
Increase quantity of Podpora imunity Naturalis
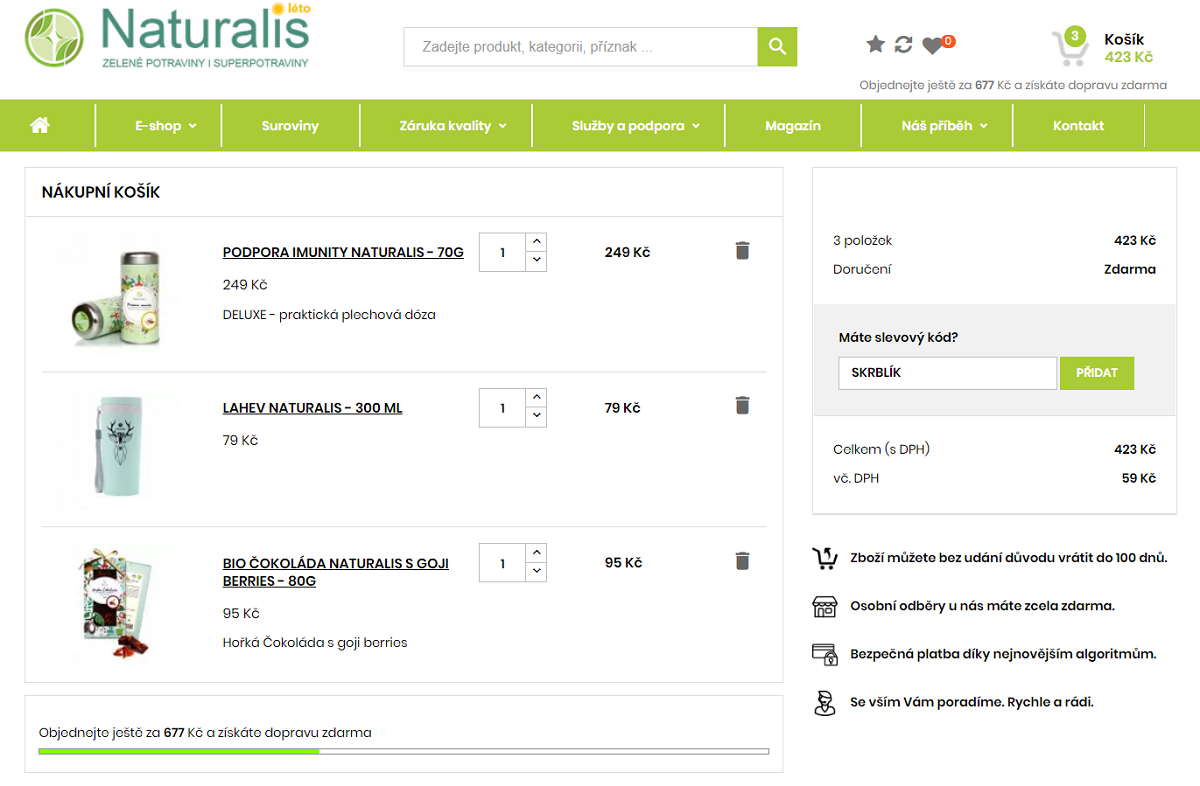point(536,242)
